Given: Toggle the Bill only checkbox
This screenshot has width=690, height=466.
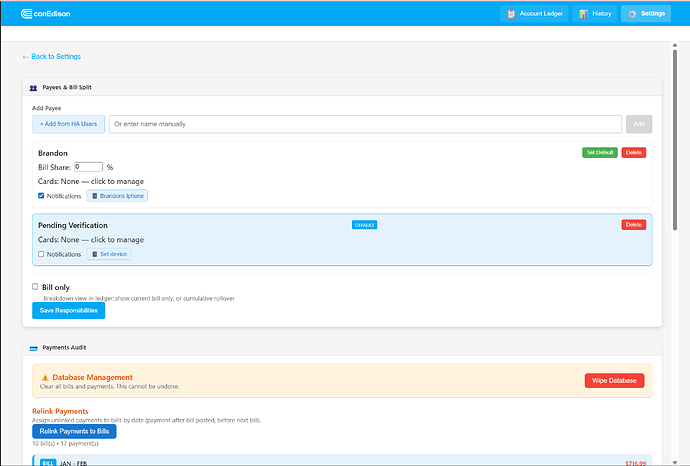Looking at the screenshot, I should pyautogui.click(x=35, y=286).
